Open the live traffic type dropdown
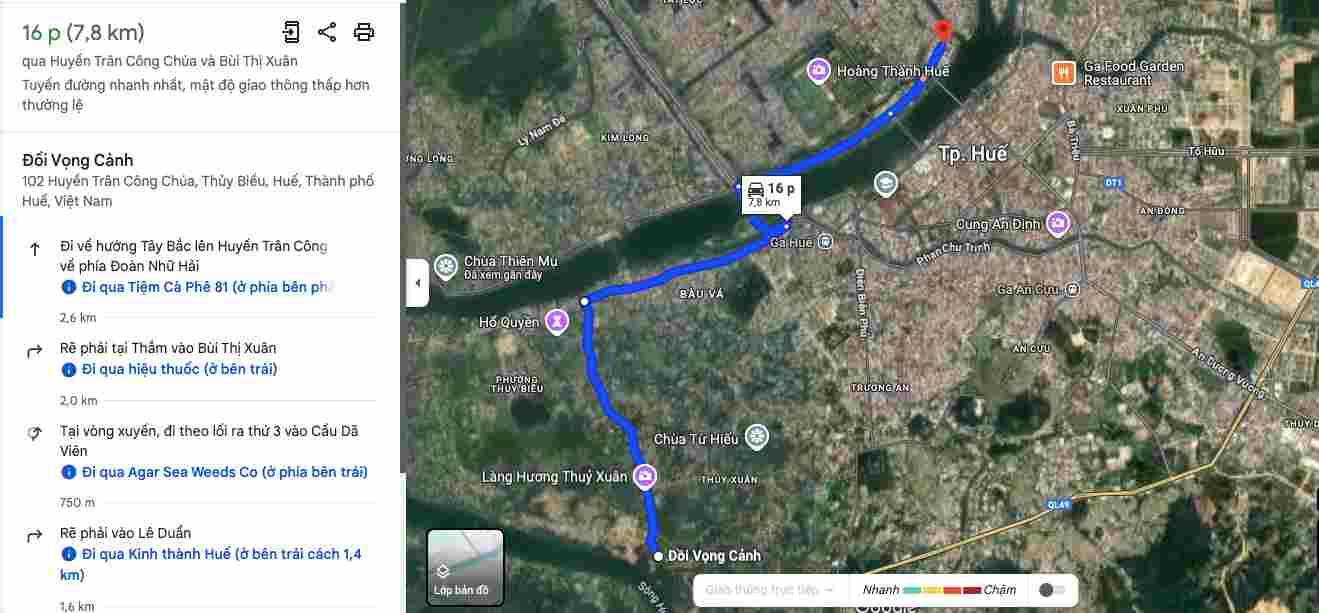The height and width of the screenshot is (613, 1319). 770,590
